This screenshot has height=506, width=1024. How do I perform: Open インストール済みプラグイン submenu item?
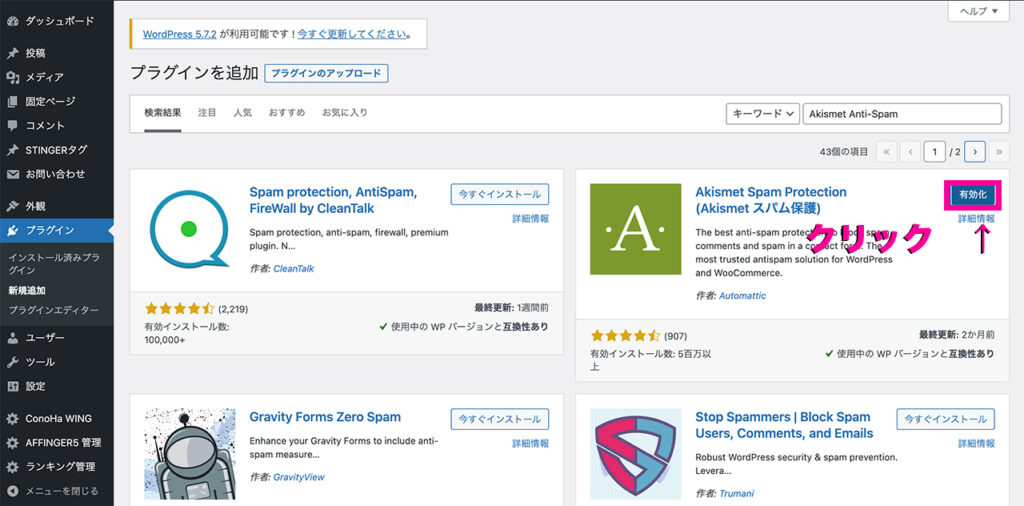click(x=54, y=264)
